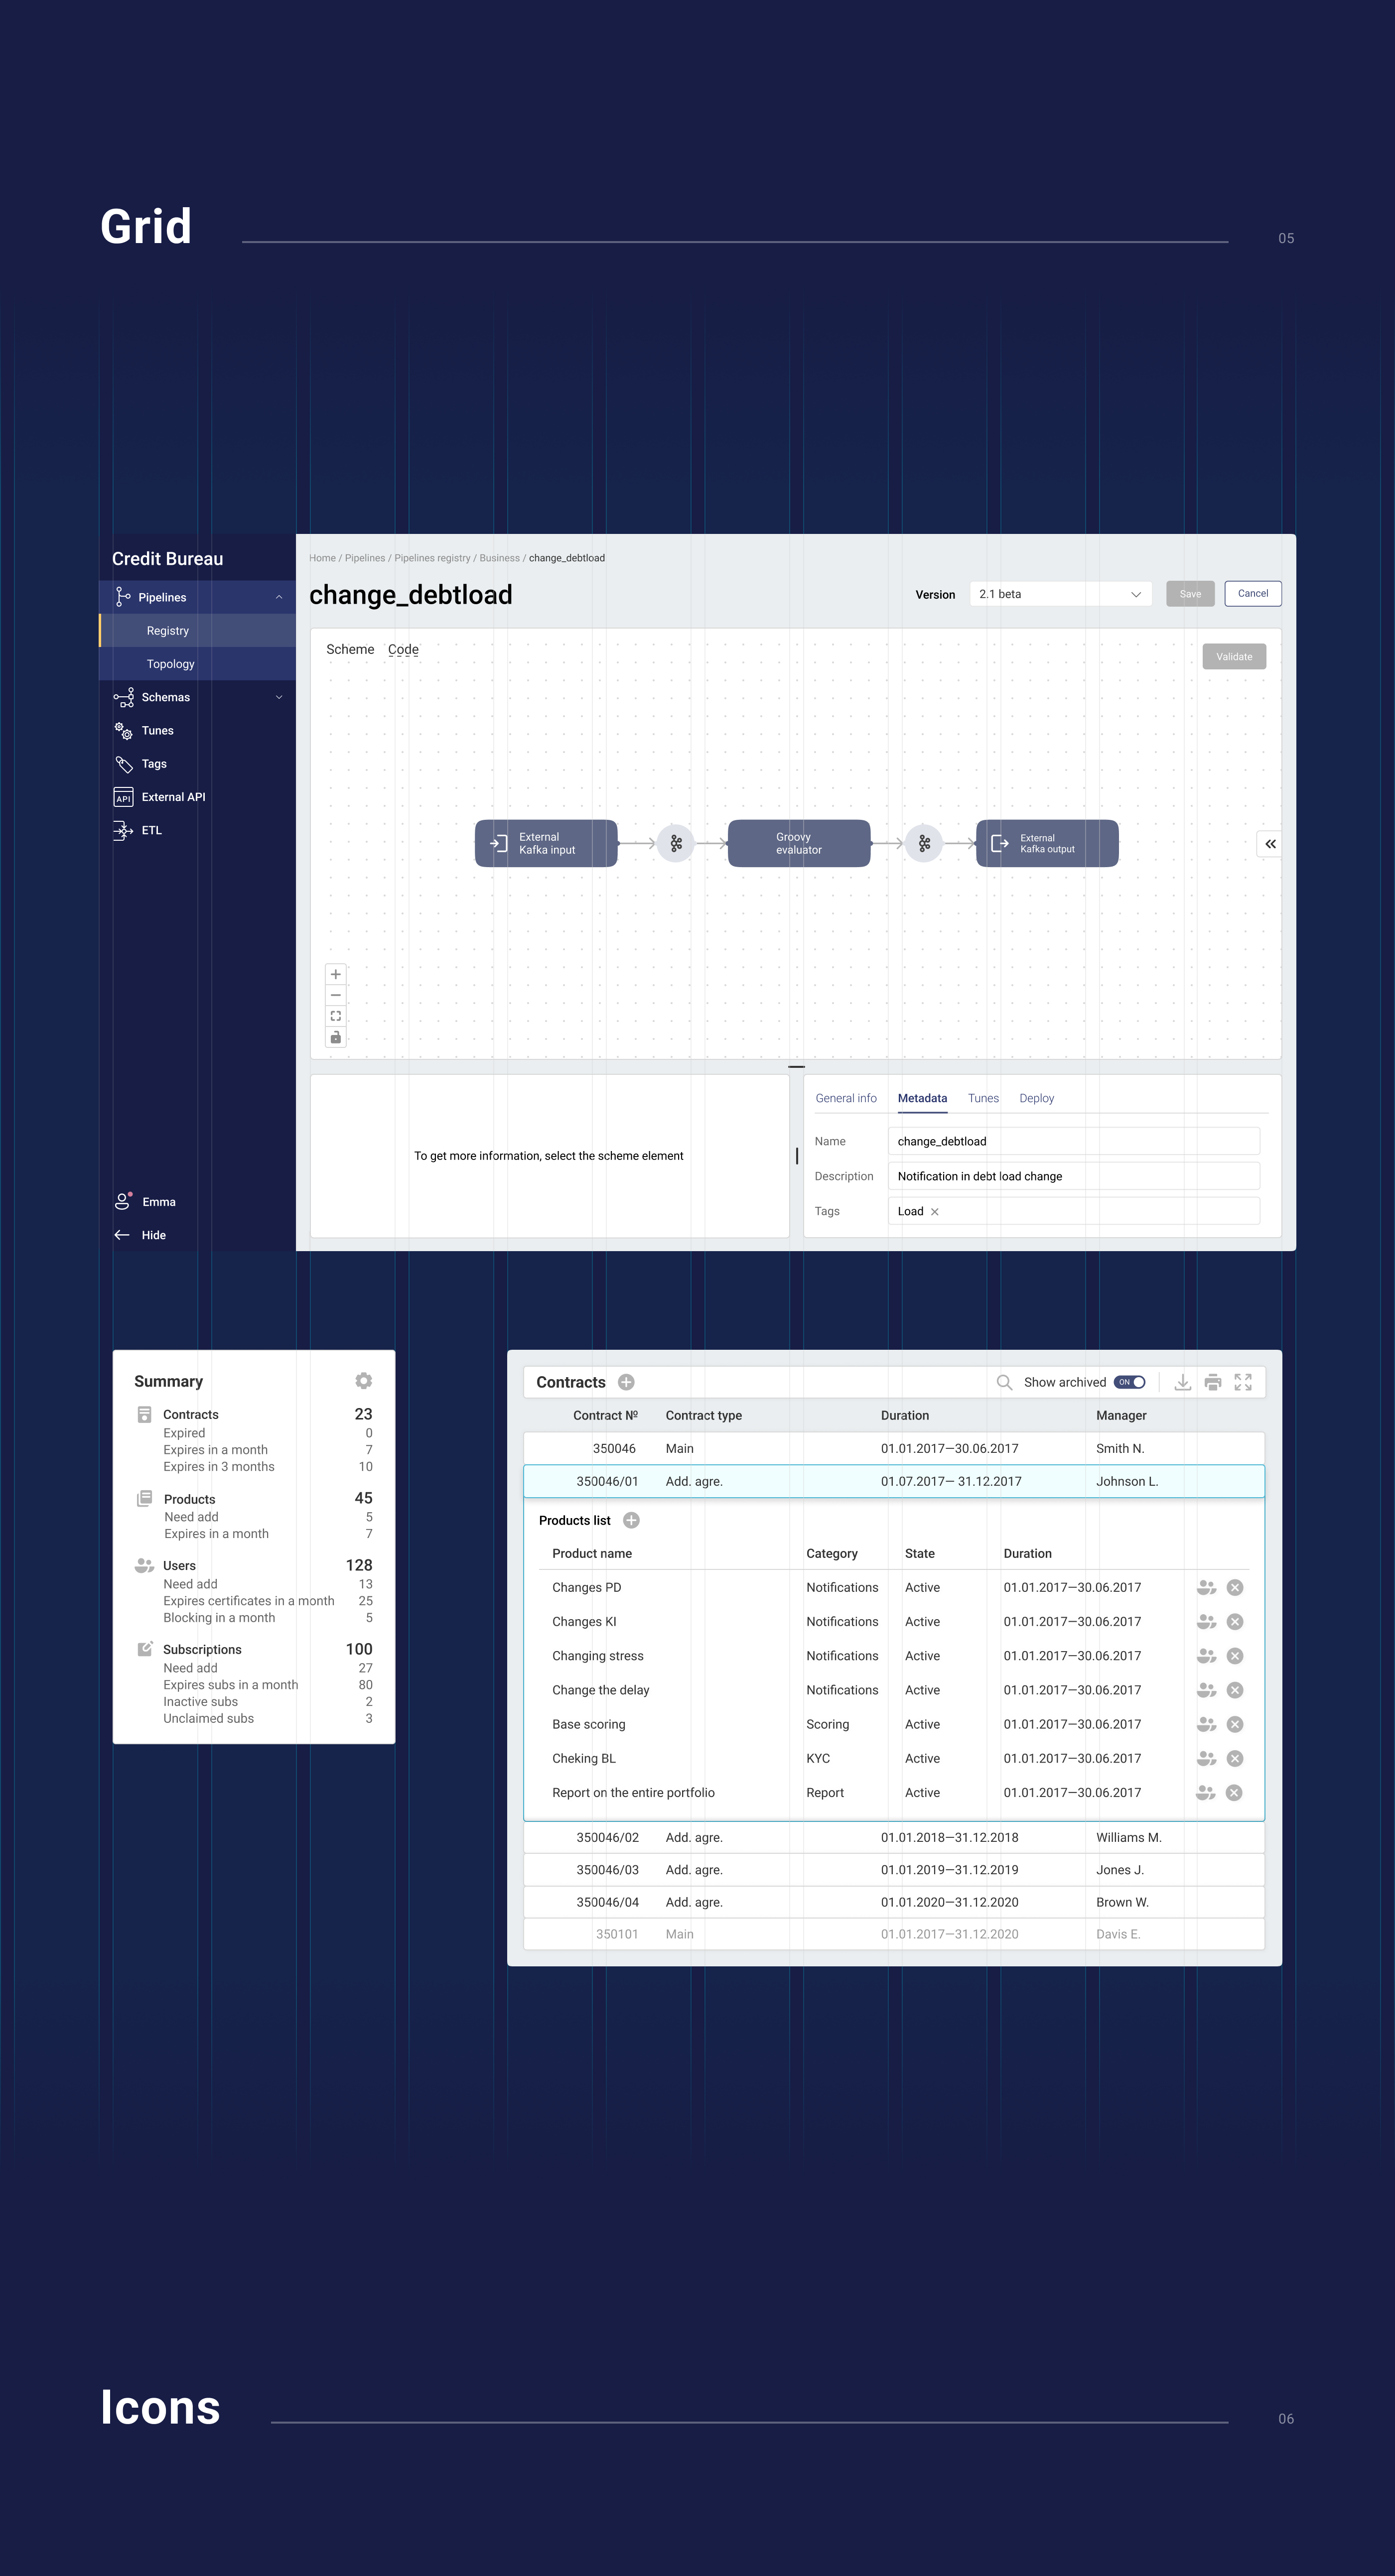Image resolution: width=1395 pixels, height=2576 pixels.
Task: Zoom in the scheme canvas
Action: point(336,974)
